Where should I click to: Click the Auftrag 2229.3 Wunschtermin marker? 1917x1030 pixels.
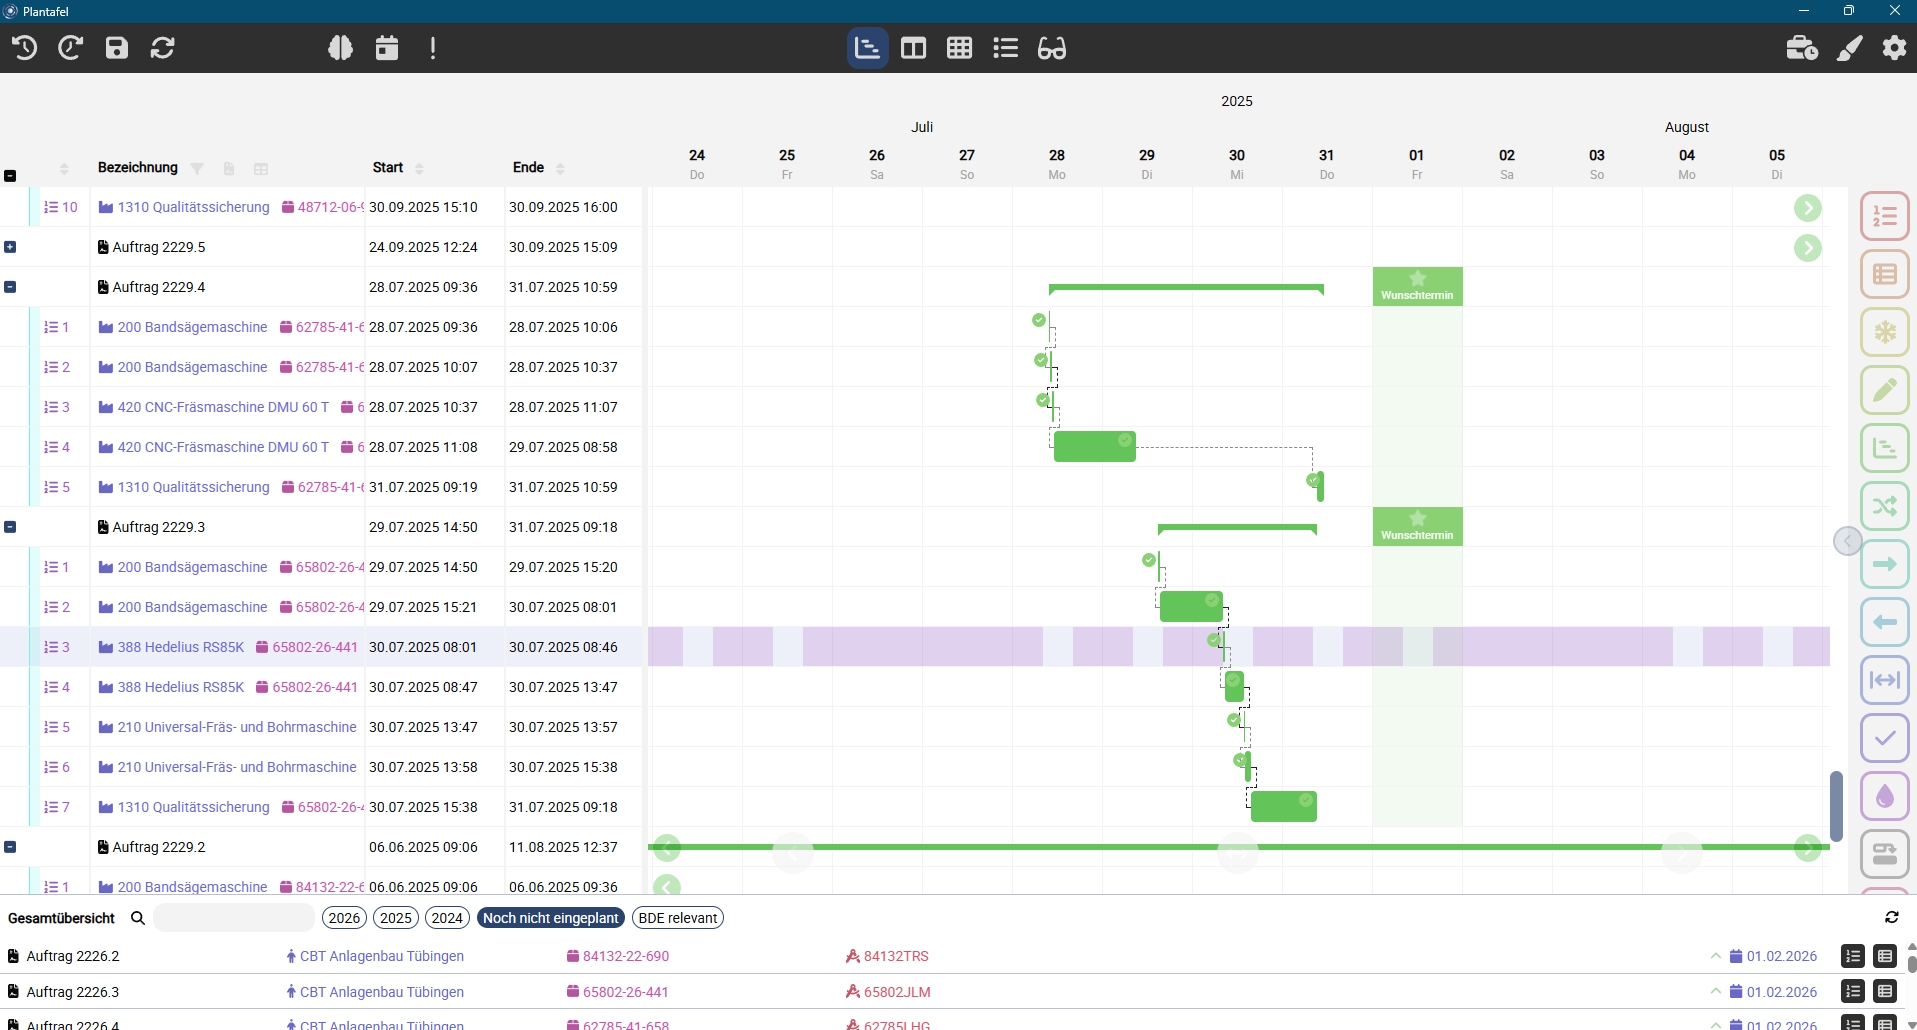pyautogui.click(x=1417, y=526)
